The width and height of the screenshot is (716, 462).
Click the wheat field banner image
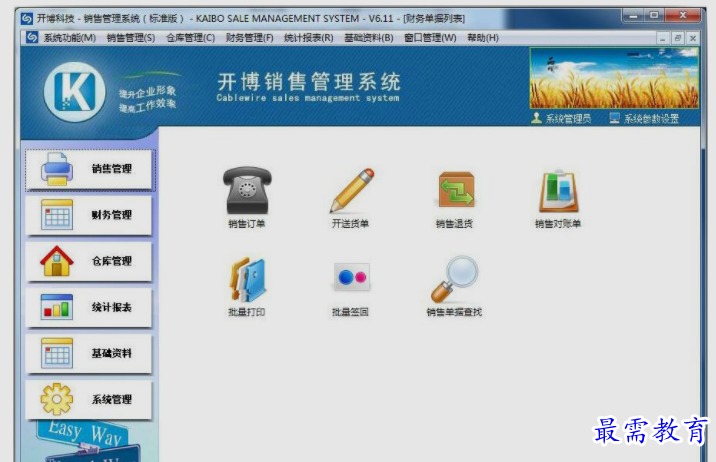pos(614,78)
